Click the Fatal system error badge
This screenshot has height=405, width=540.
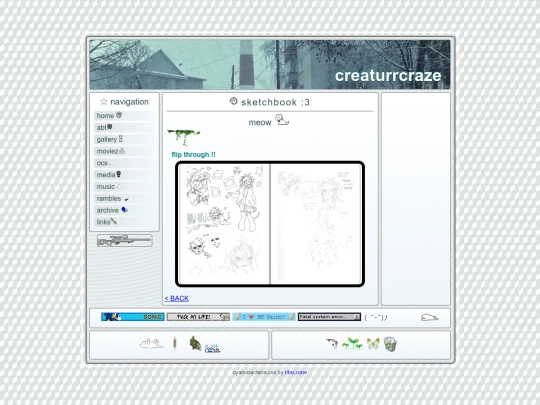point(329,317)
